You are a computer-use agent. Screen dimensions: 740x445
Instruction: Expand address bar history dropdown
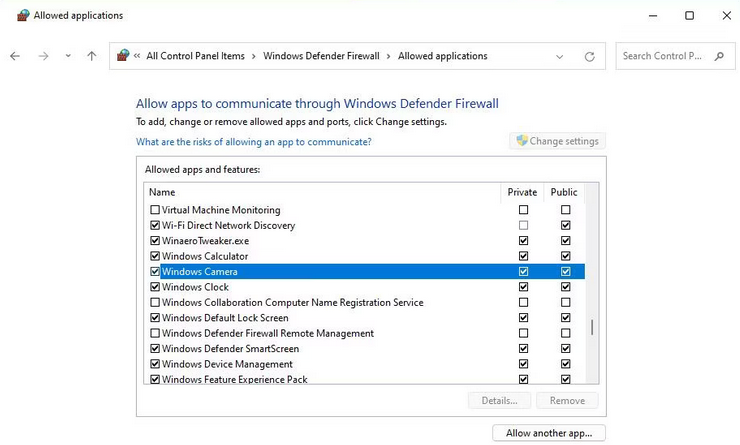[x=559, y=57]
